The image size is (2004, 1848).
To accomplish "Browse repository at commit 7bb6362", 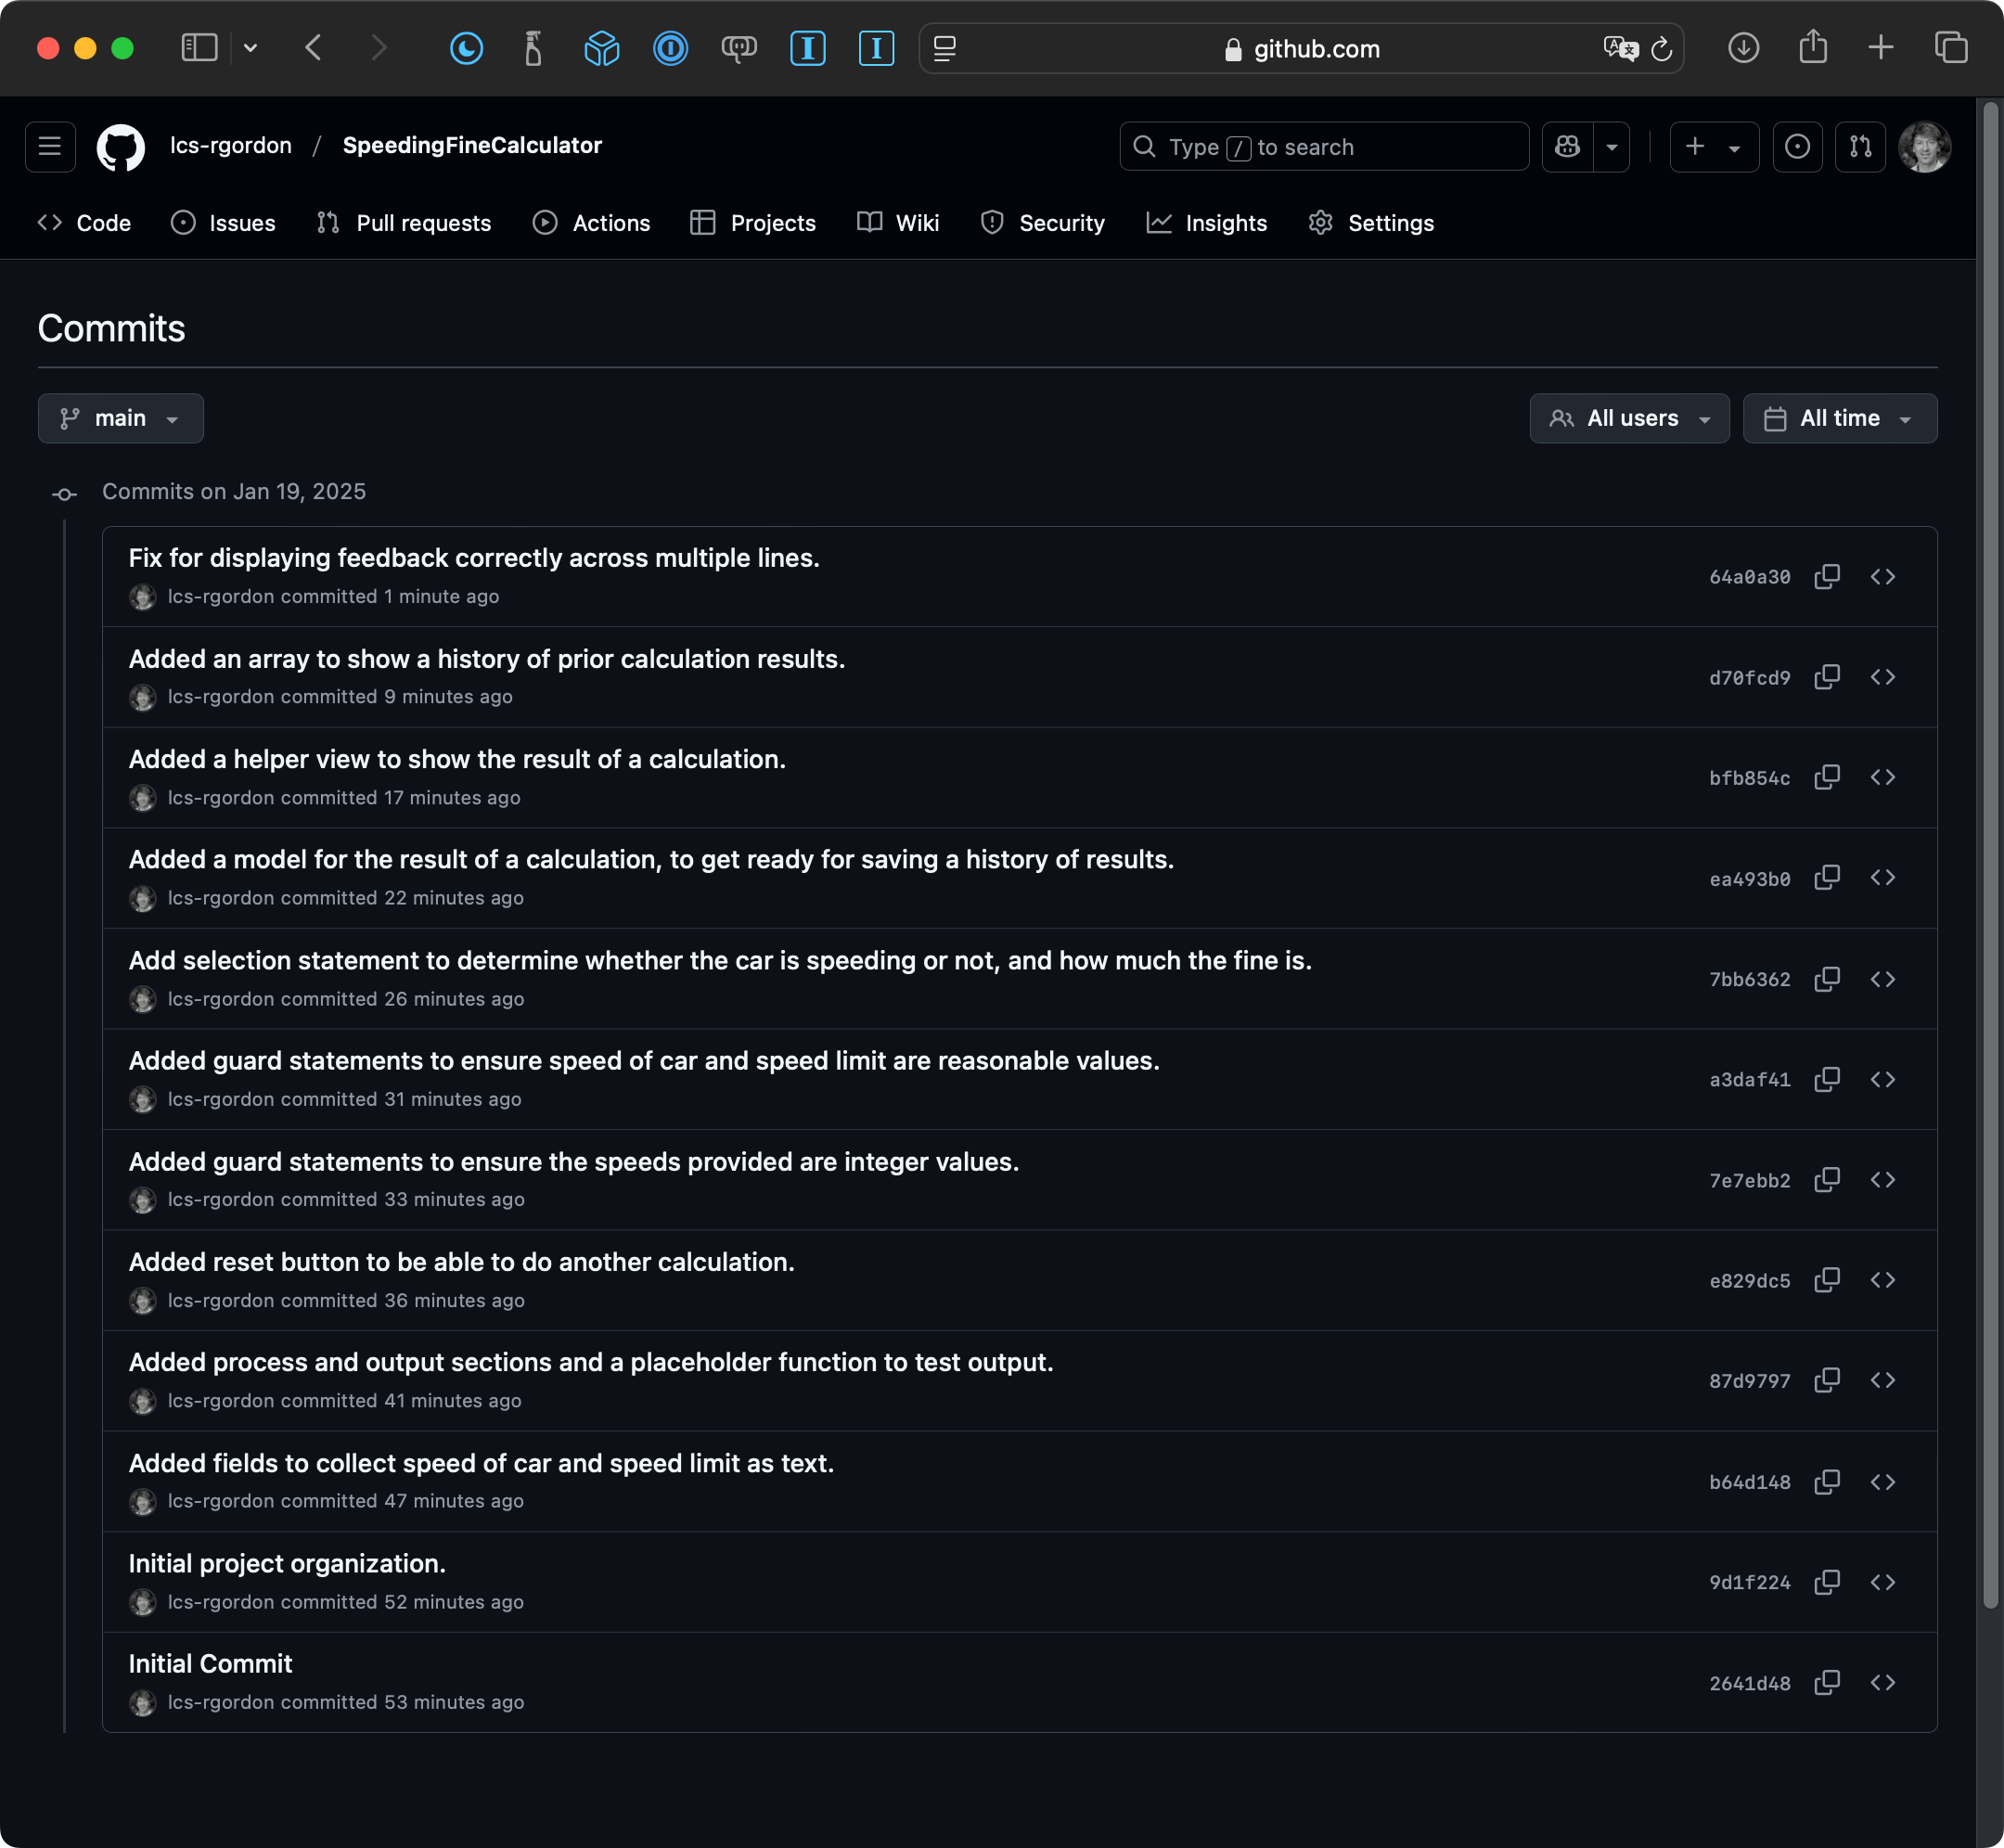I will 1882,979.
